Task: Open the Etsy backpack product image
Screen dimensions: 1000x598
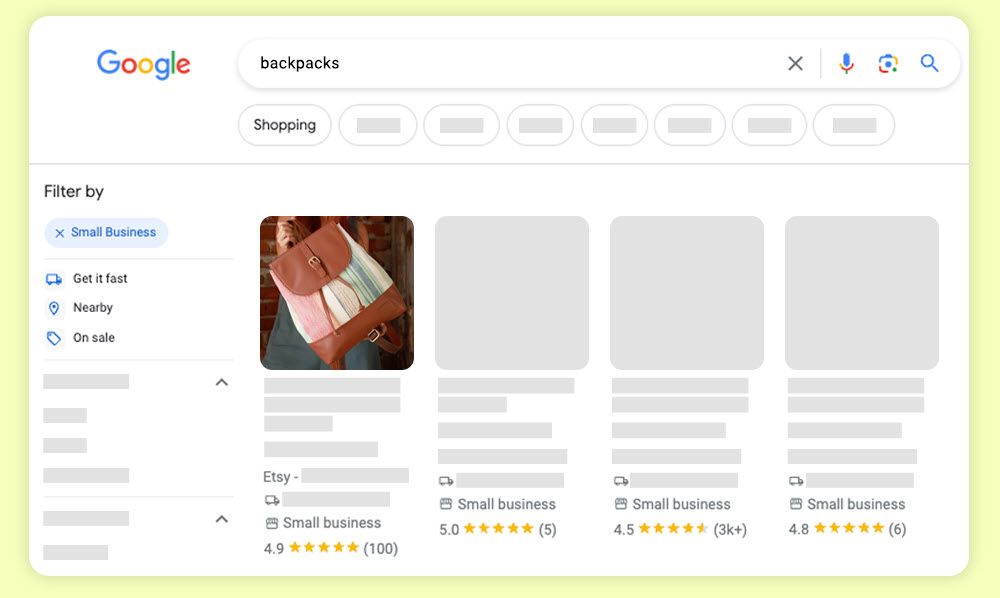Action: (x=337, y=293)
